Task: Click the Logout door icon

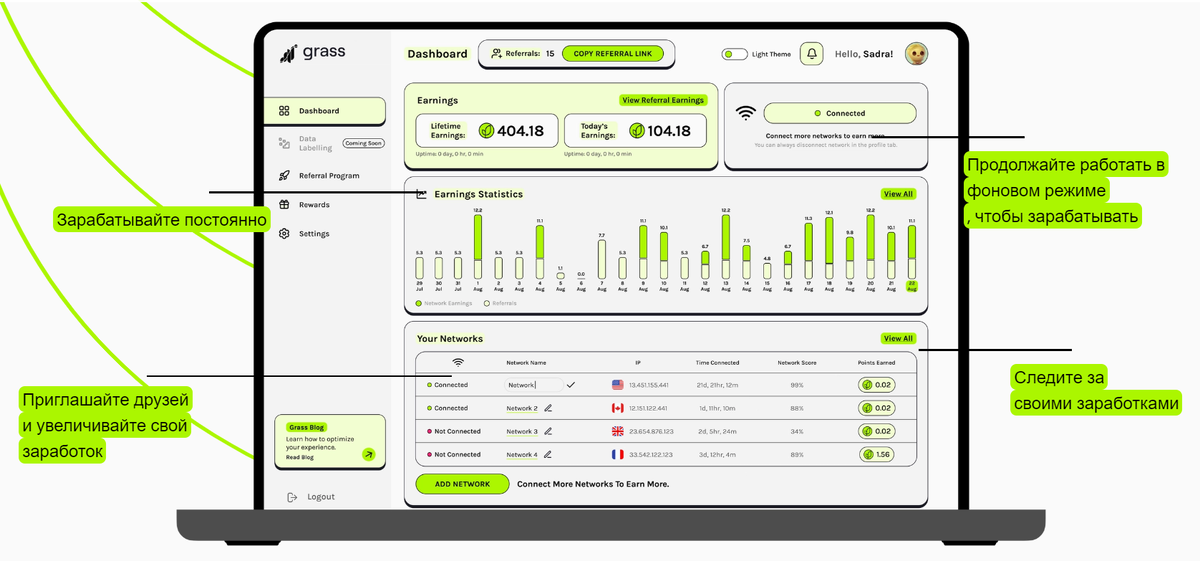Action: 292,497
